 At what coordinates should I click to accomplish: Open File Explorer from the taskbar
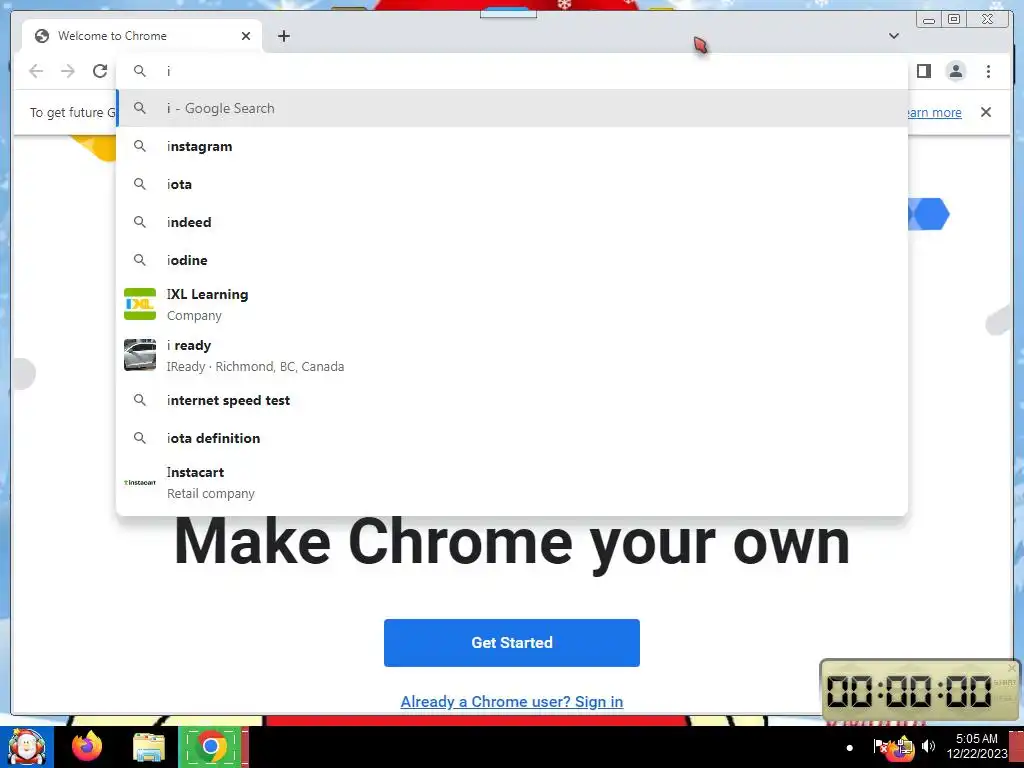pos(149,747)
